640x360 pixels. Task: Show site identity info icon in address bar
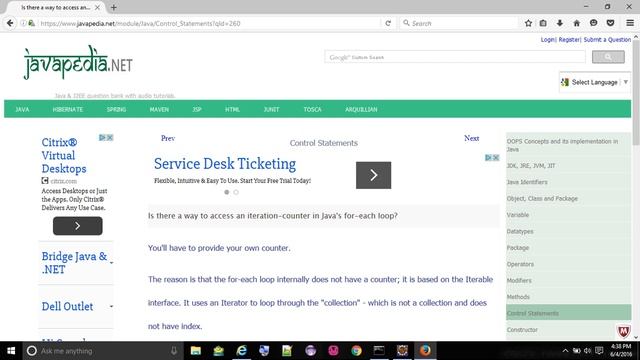[x=23, y=23]
